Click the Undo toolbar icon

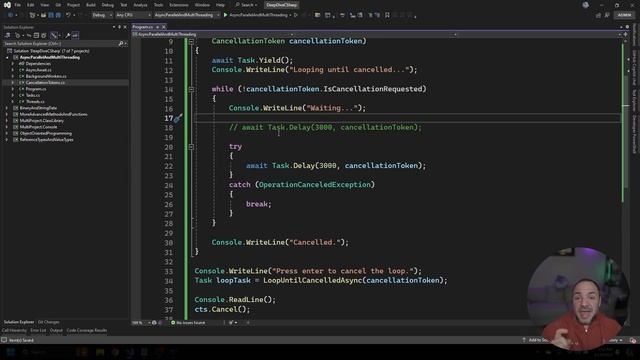(68, 15)
